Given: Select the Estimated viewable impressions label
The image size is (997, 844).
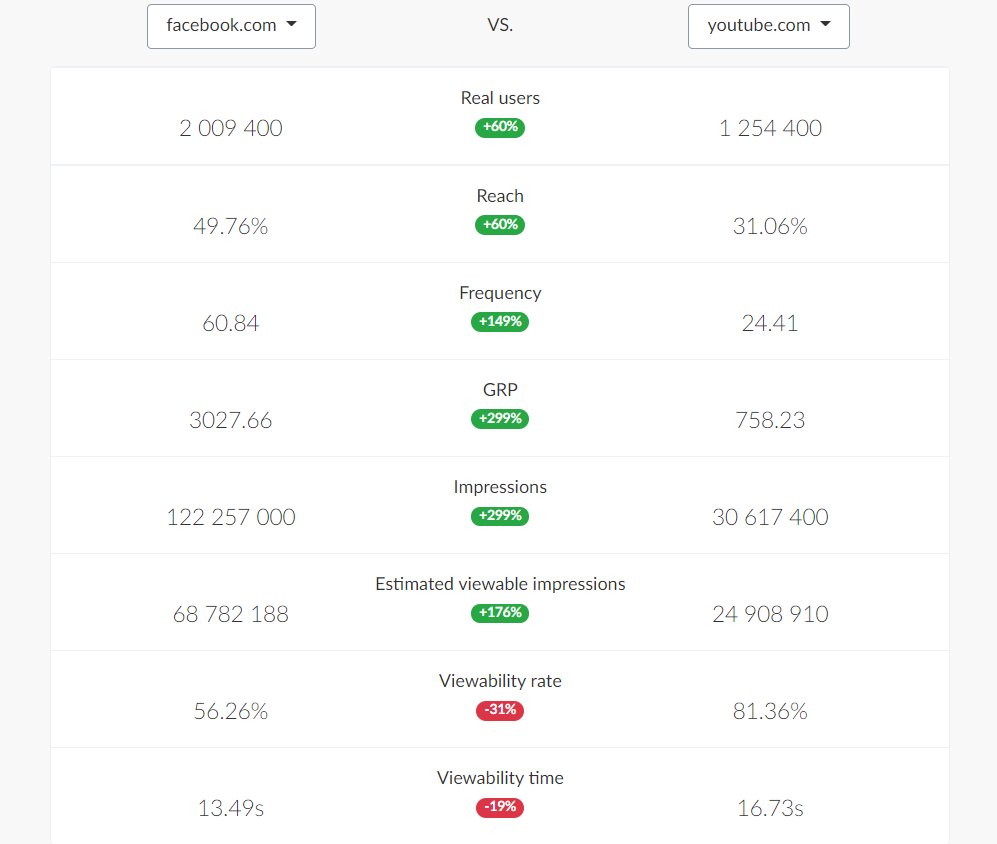Looking at the screenshot, I should pyautogui.click(x=500, y=584).
